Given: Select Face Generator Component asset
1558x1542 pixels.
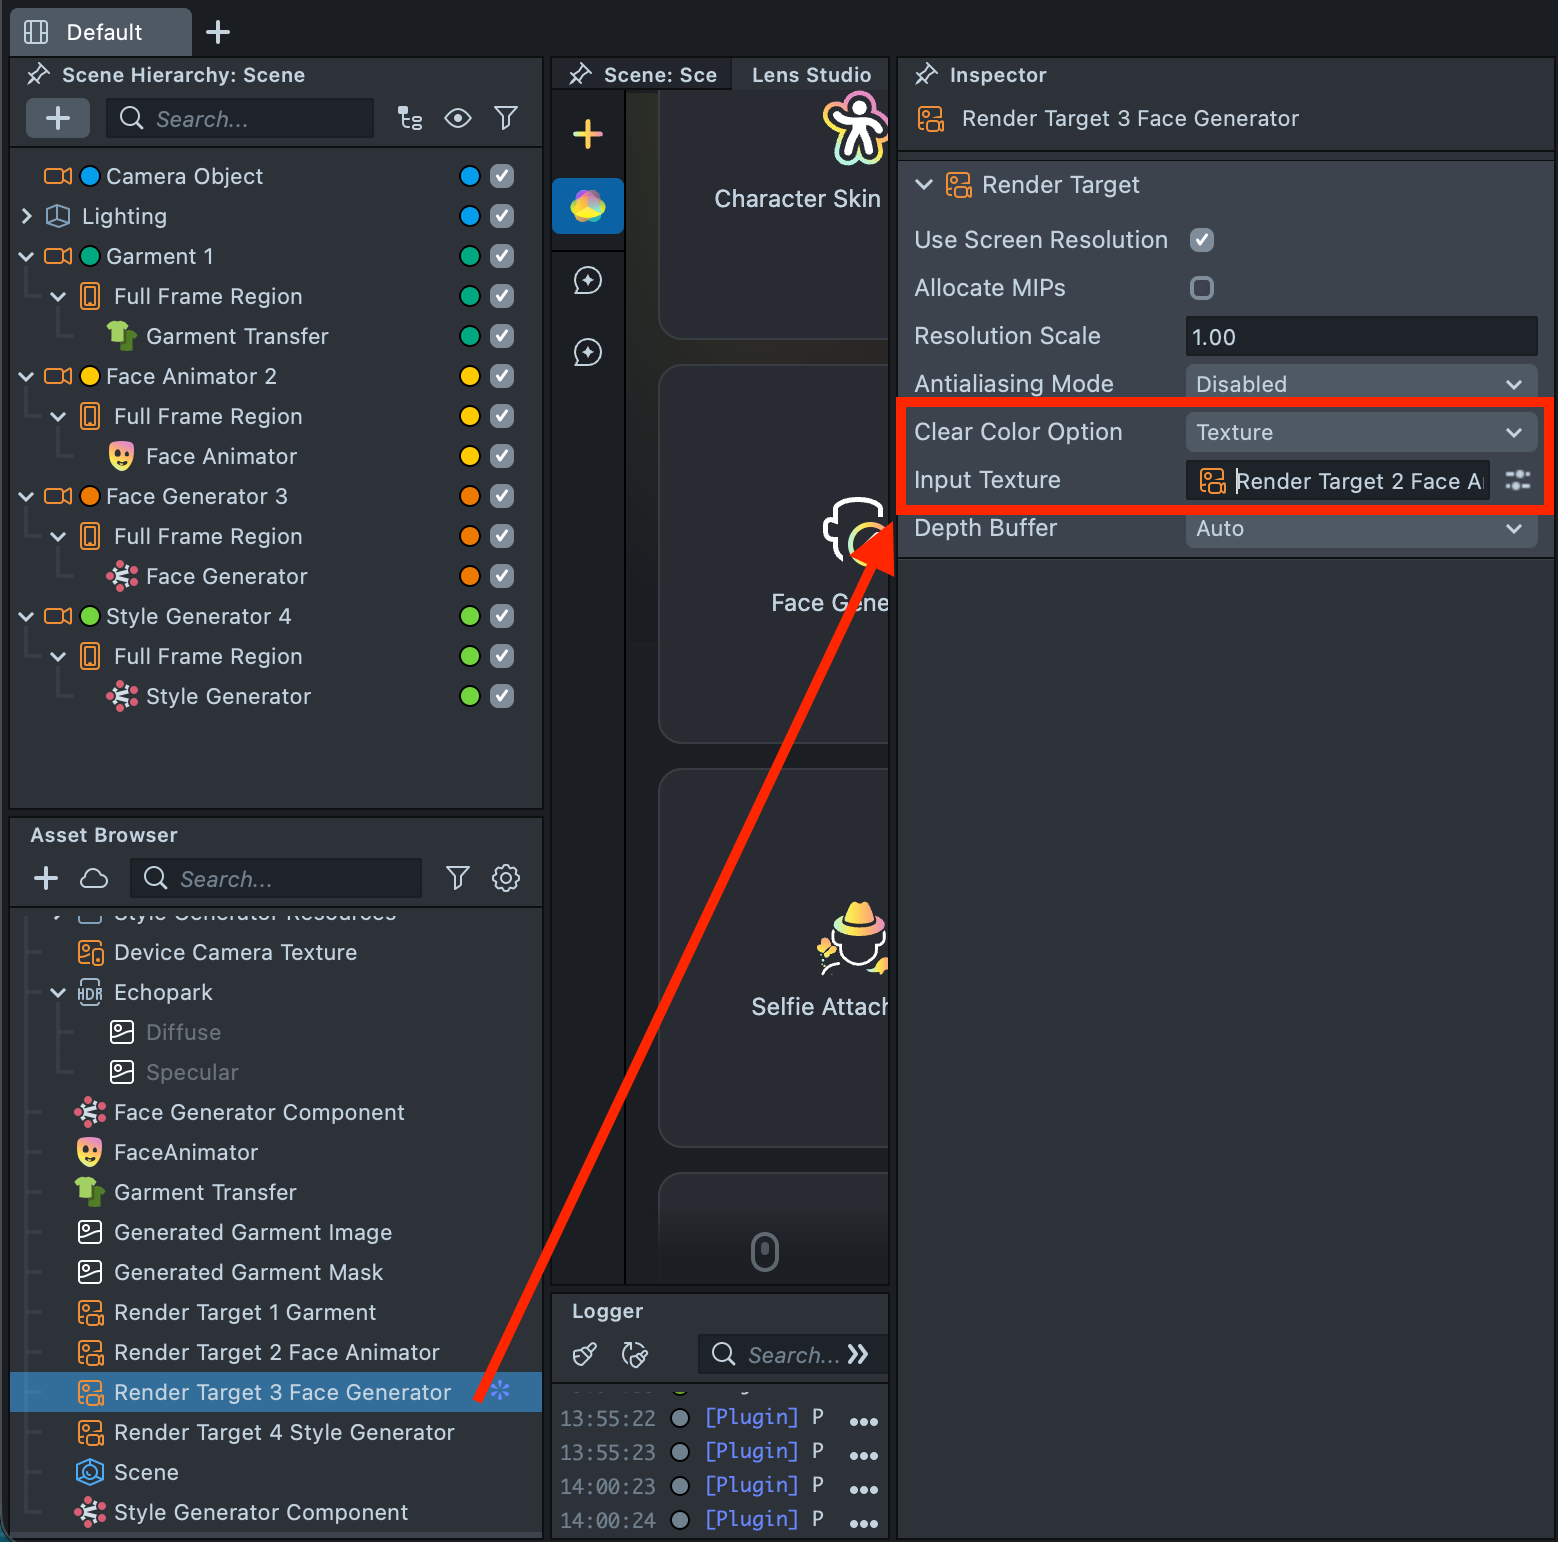Looking at the screenshot, I should (x=259, y=1112).
